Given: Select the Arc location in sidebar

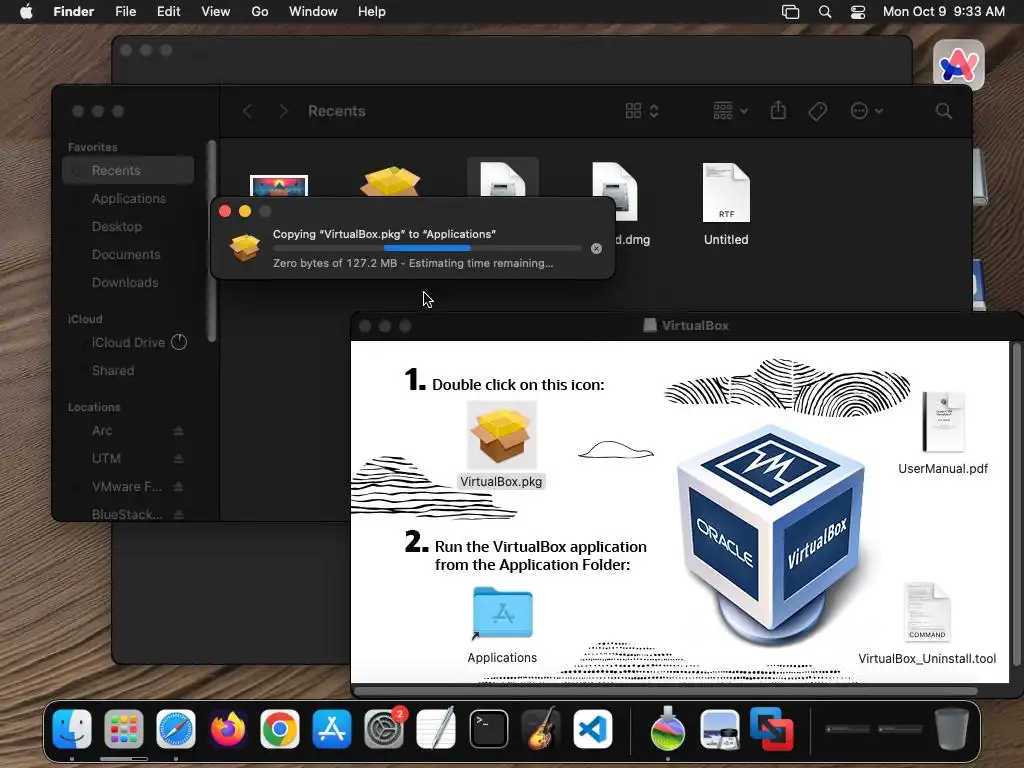Looking at the screenshot, I should (102, 431).
